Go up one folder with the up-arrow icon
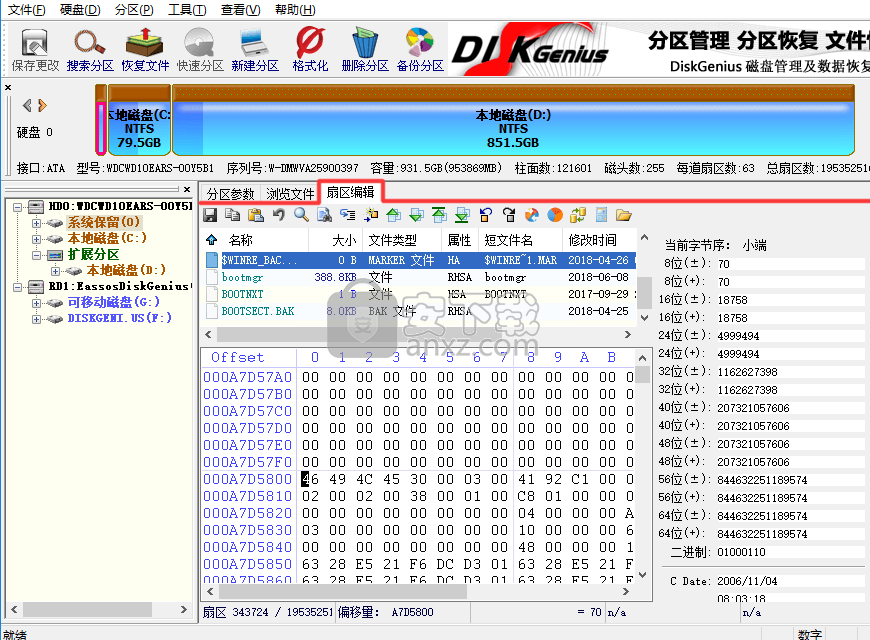The image size is (870, 640). click(211, 240)
